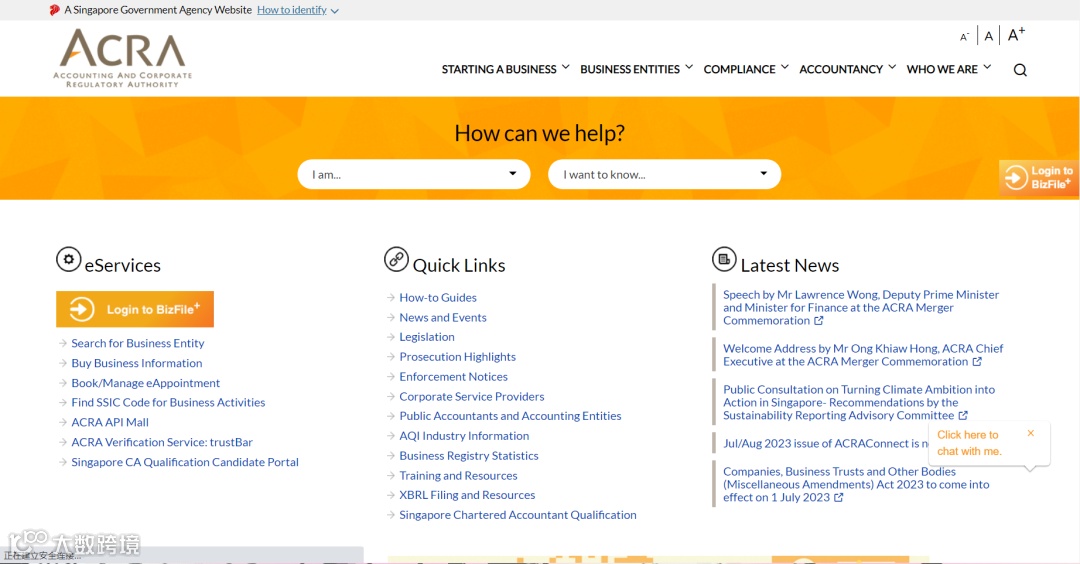Open How-to Guides quick link

[x=438, y=297]
